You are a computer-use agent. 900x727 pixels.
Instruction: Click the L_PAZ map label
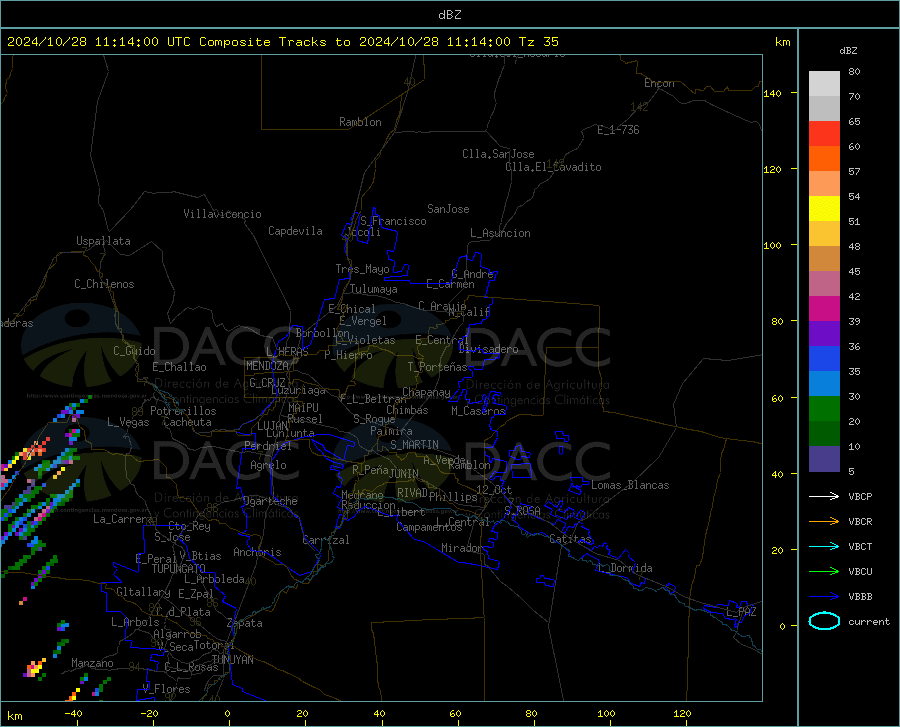click(x=741, y=612)
